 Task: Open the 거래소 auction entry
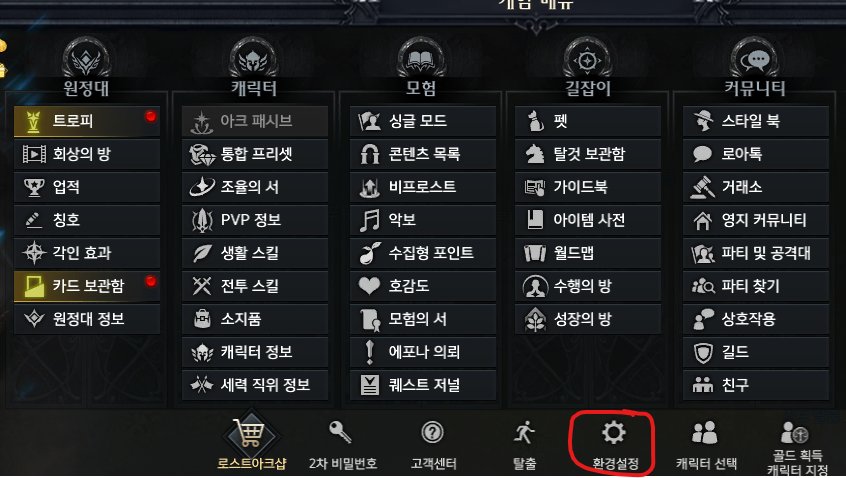(755, 187)
